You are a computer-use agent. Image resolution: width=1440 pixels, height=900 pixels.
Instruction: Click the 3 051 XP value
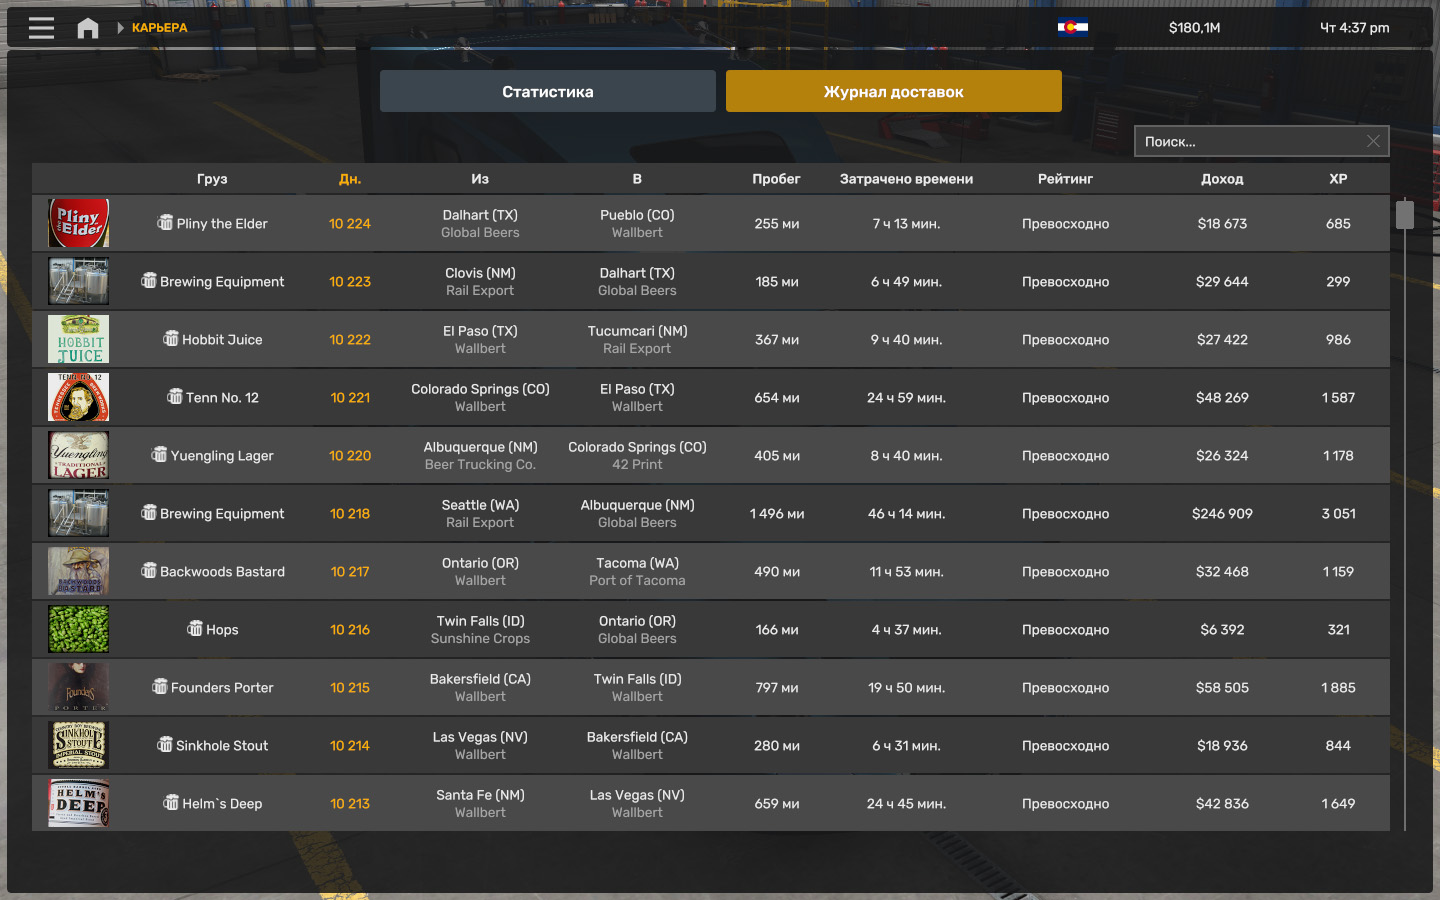[x=1338, y=514]
